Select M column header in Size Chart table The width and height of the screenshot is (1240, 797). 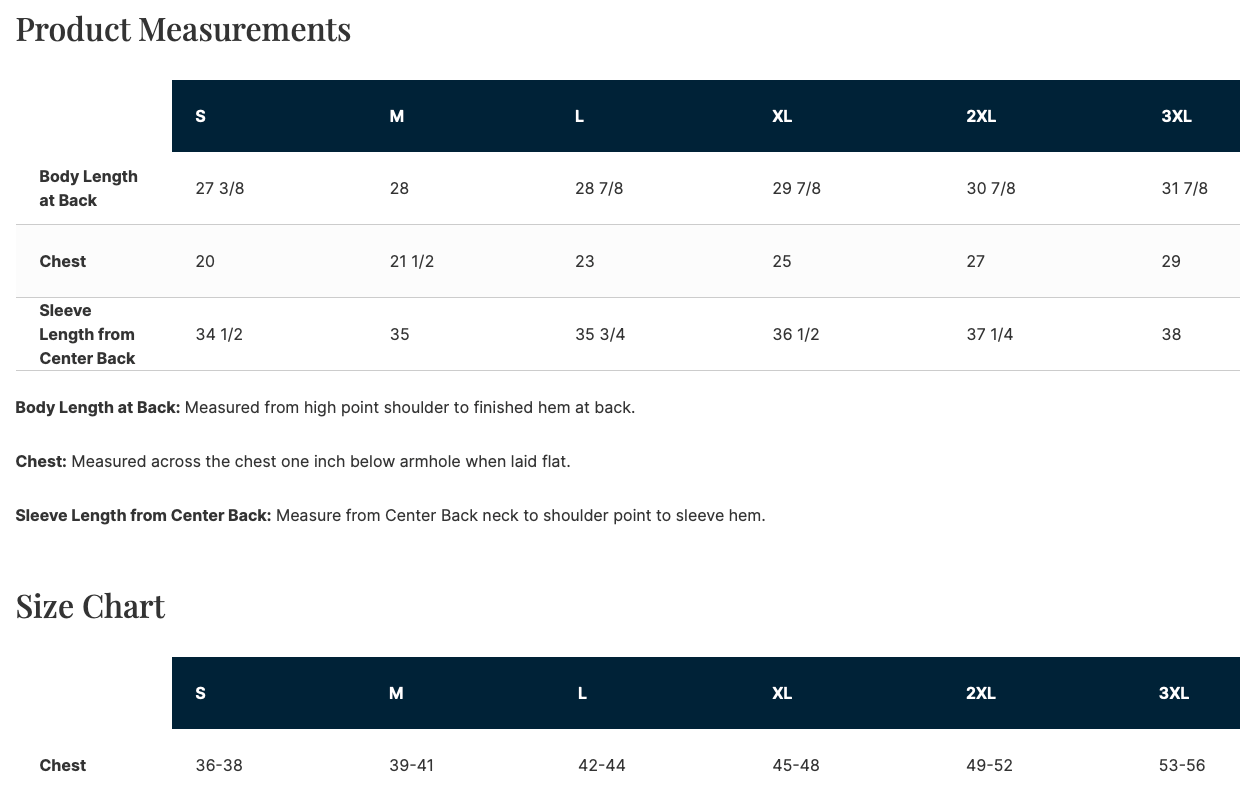(396, 693)
